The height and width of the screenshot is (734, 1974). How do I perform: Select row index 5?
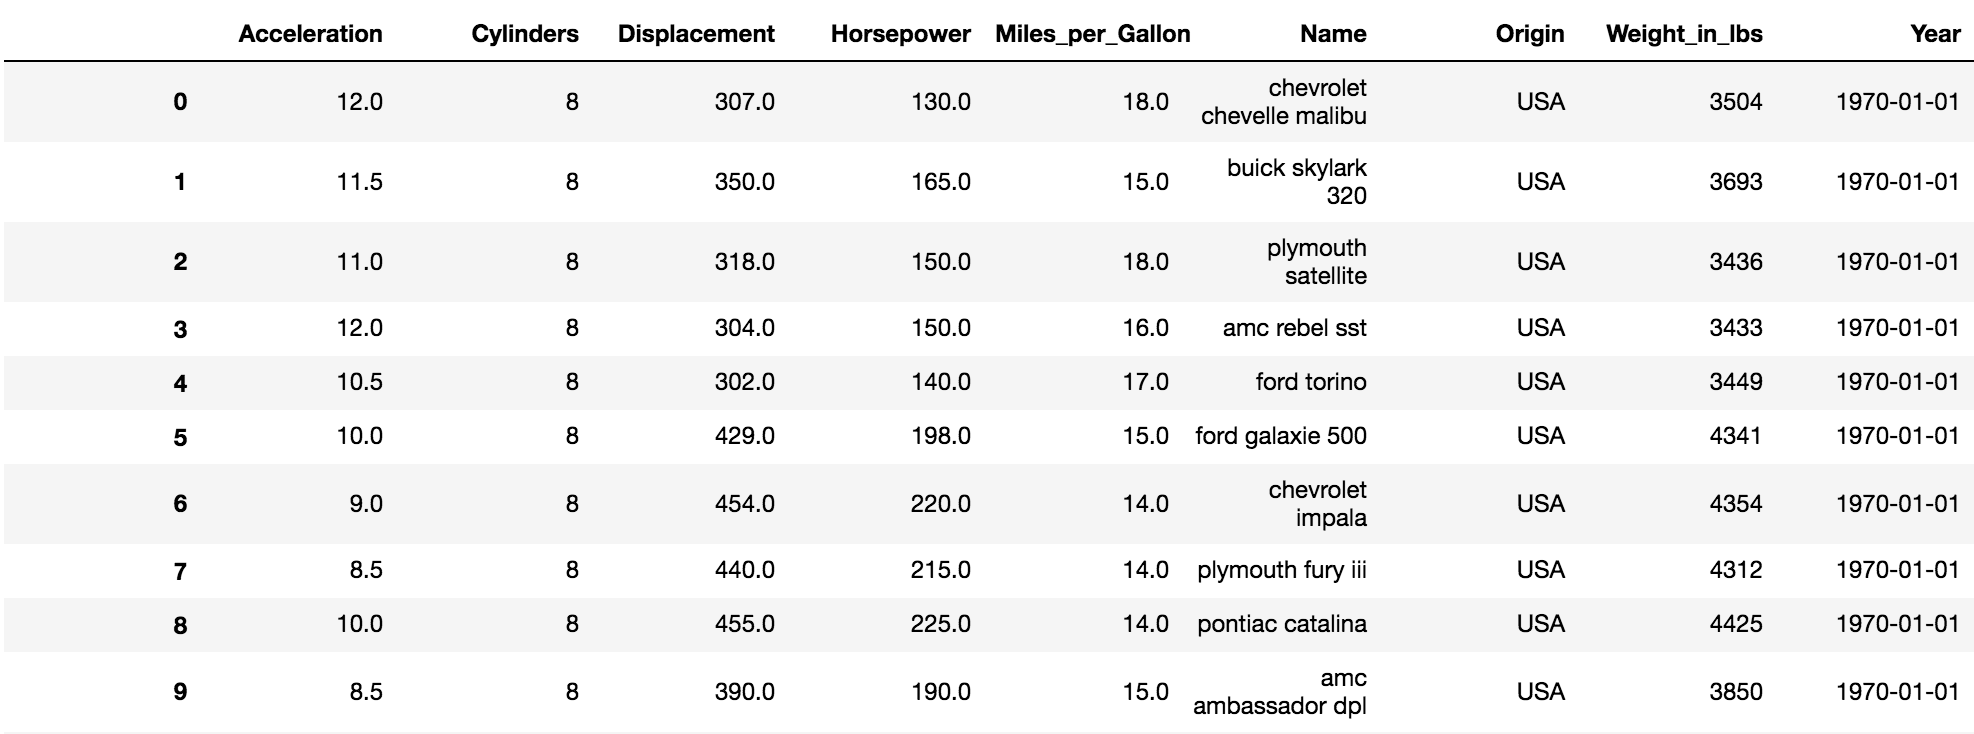tap(180, 437)
